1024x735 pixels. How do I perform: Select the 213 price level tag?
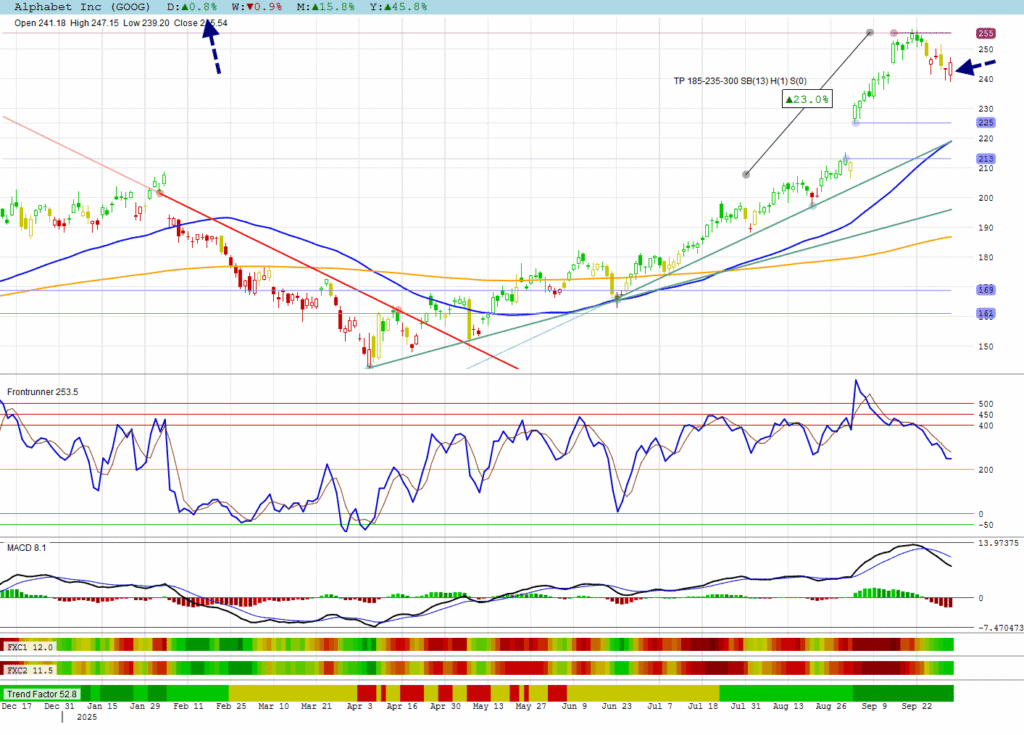(x=985, y=159)
